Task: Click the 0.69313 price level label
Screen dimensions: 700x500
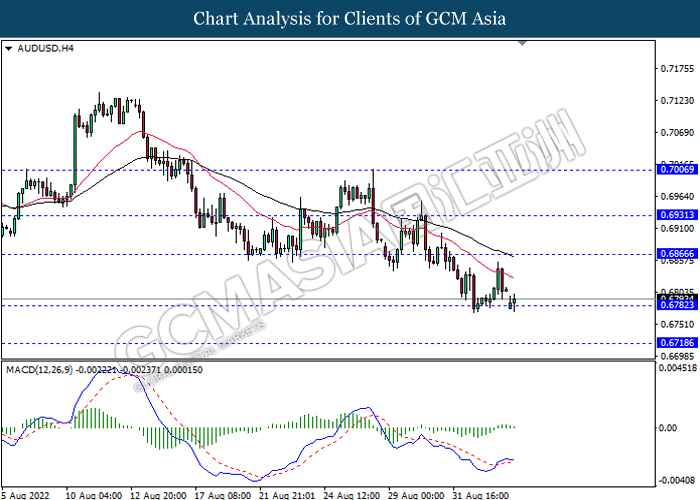Action: pos(677,215)
